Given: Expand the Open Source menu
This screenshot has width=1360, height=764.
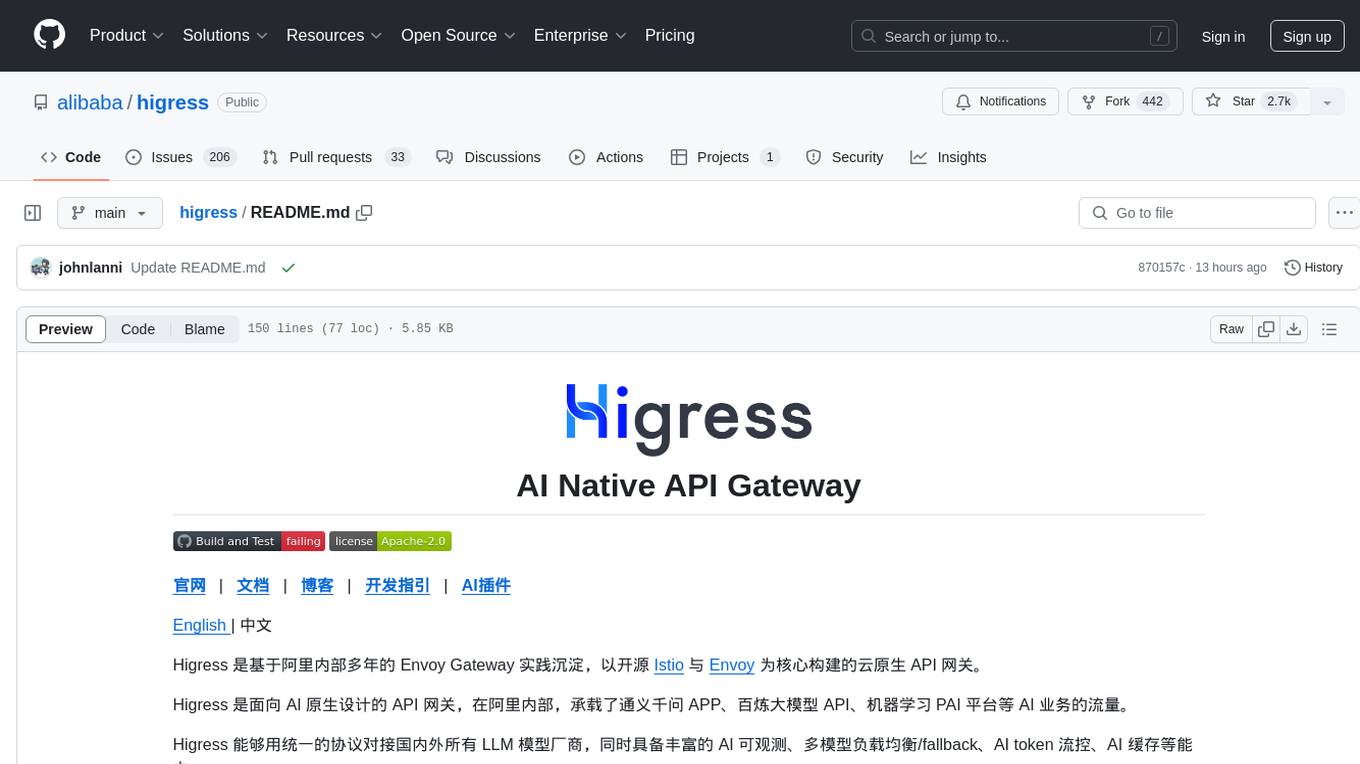Looking at the screenshot, I should coord(458,35).
